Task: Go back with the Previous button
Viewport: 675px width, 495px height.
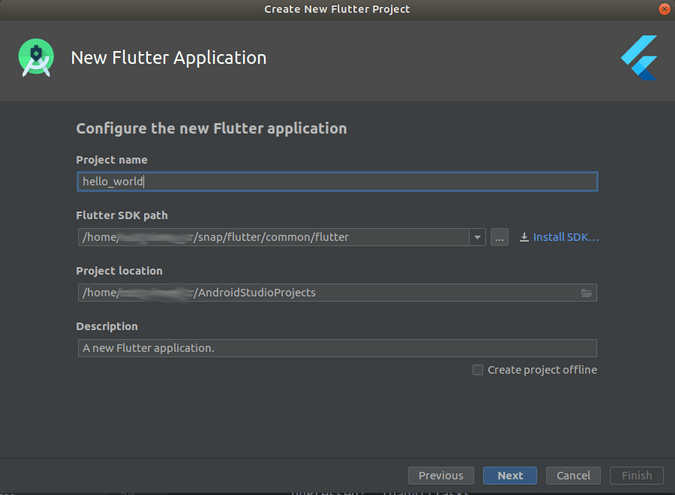Action: (x=440, y=476)
